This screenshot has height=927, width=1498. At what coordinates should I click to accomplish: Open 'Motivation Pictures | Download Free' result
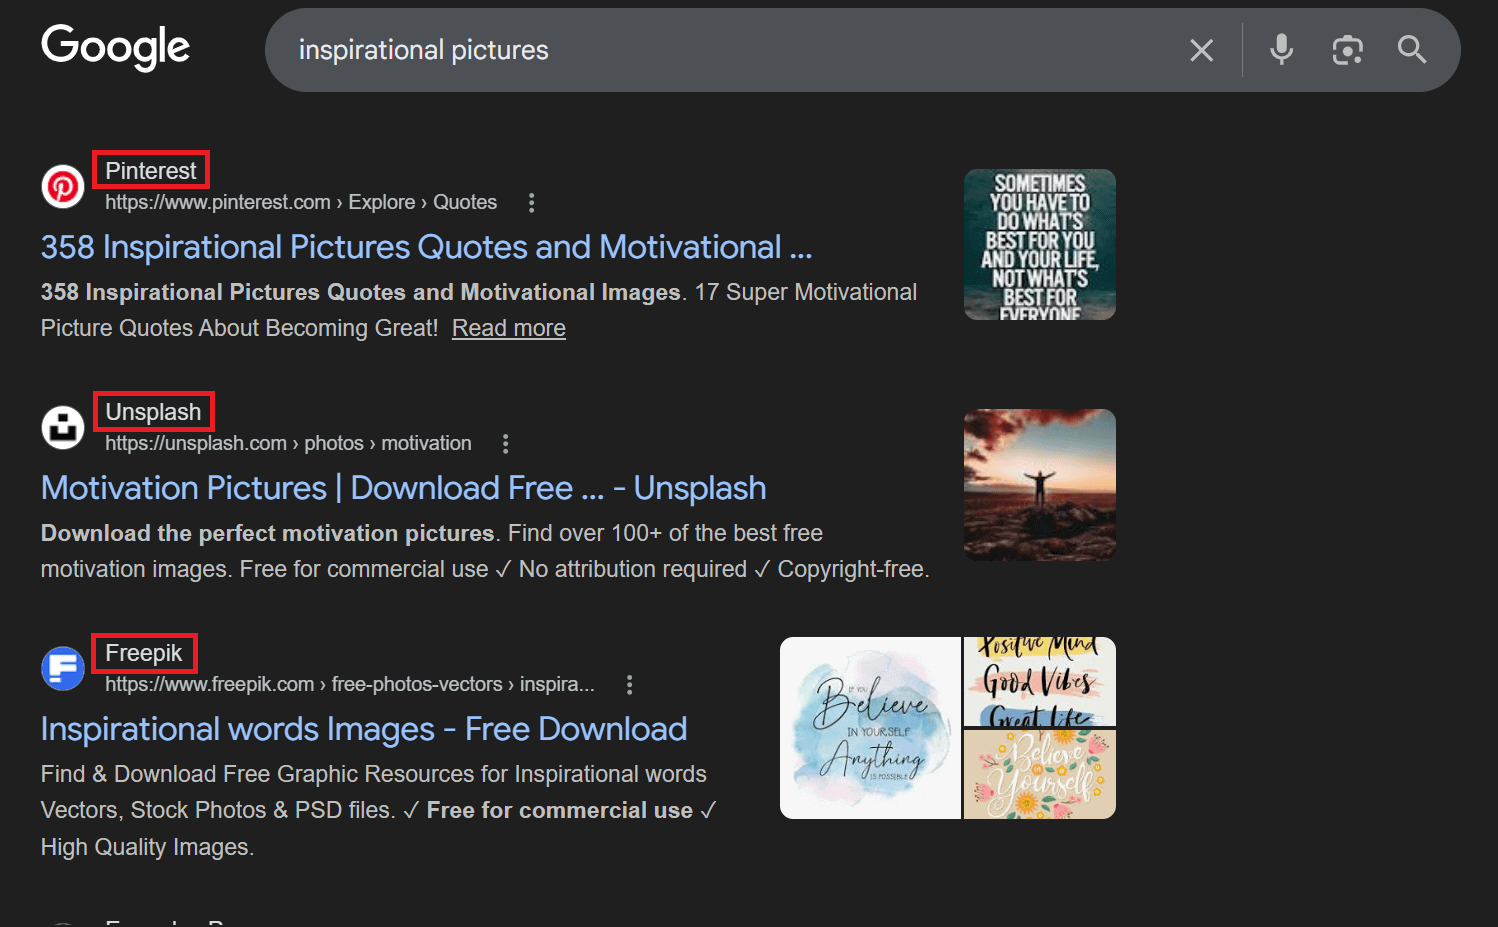[403, 488]
